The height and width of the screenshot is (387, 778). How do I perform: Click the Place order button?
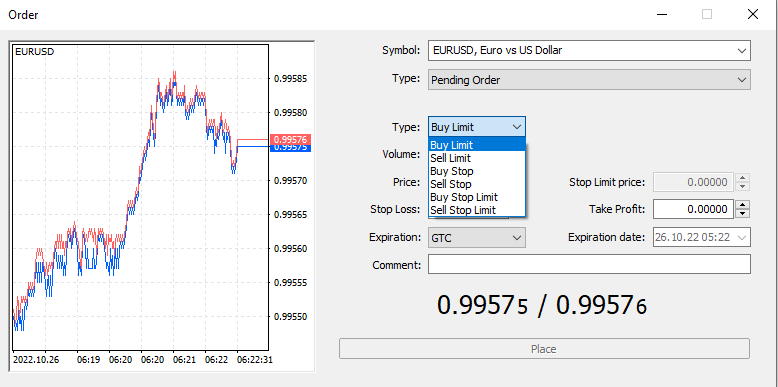(544, 349)
